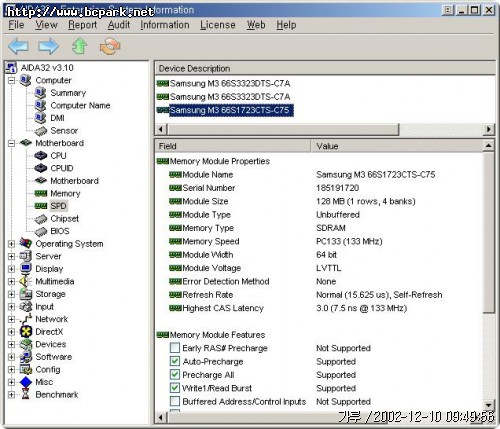The height and width of the screenshot is (429, 500).
Task: Click the Field column header
Action: pyautogui.click(x=233, y=146)
